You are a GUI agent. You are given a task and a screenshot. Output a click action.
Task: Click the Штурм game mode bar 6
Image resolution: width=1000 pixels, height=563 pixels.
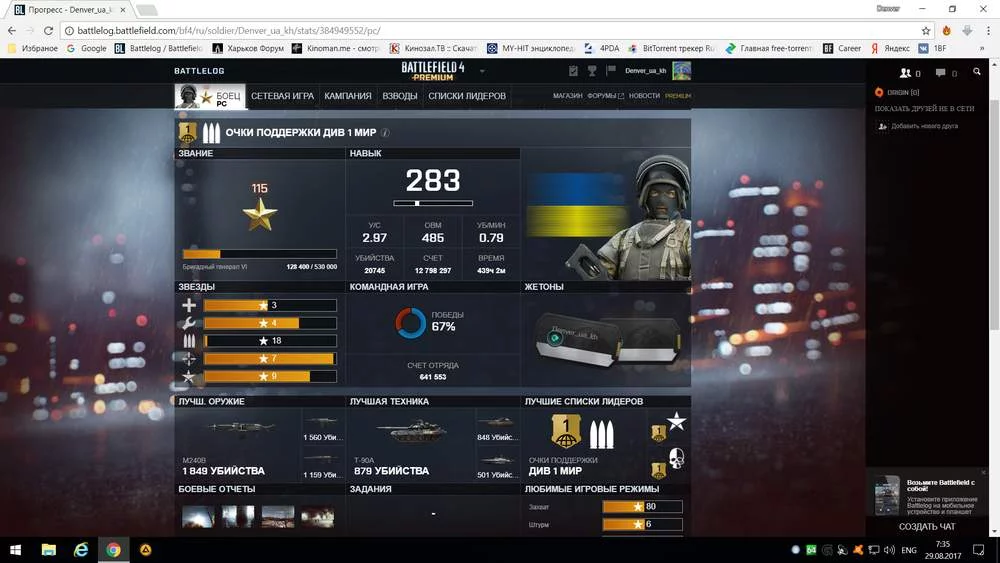pos(642,524)
